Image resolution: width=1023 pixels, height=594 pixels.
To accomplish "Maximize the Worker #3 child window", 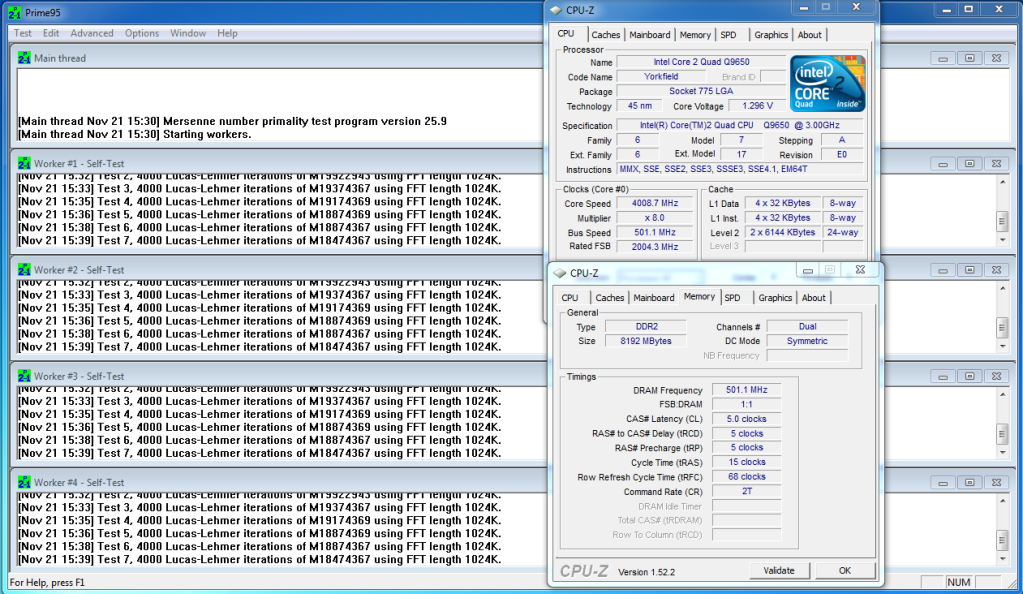I will click(x=970, y=376).
